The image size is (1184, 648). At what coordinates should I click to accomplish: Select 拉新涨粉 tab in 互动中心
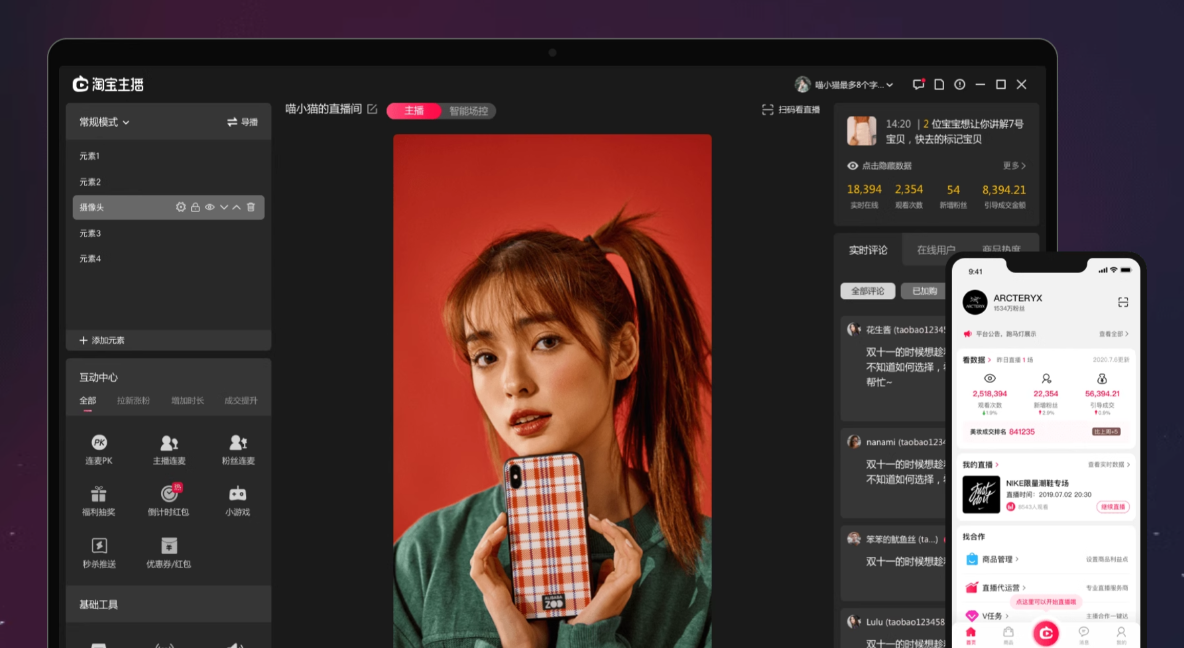coord(133,400)
